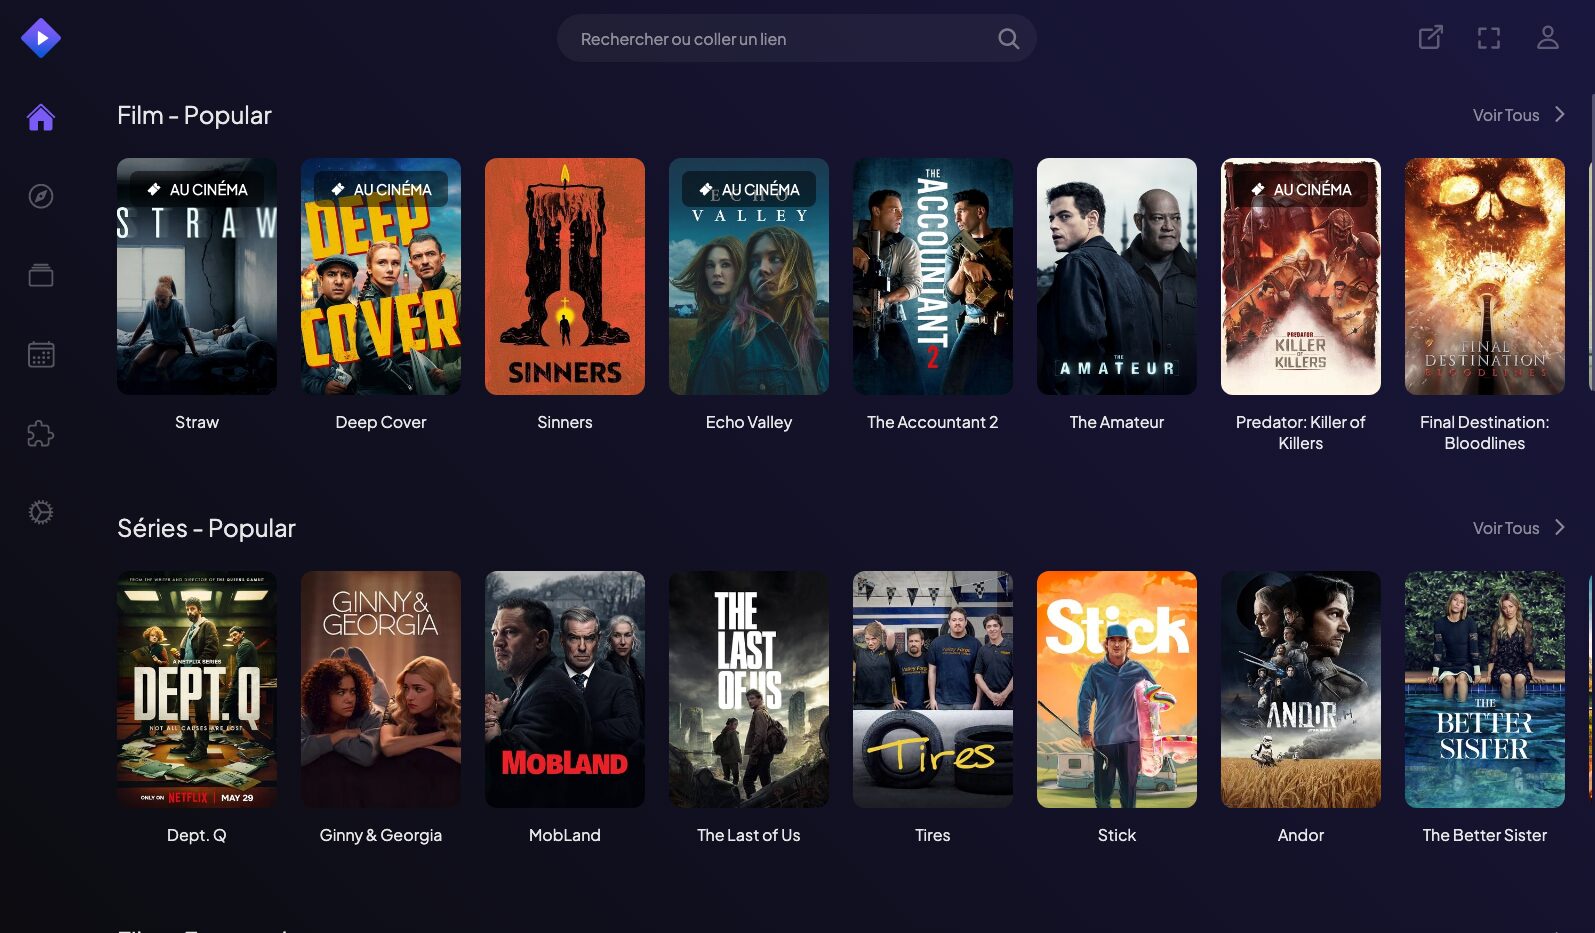Click Final Destination: Bloodlines title text
The height and width of the screenshot is (933, 1595).
1485,433
